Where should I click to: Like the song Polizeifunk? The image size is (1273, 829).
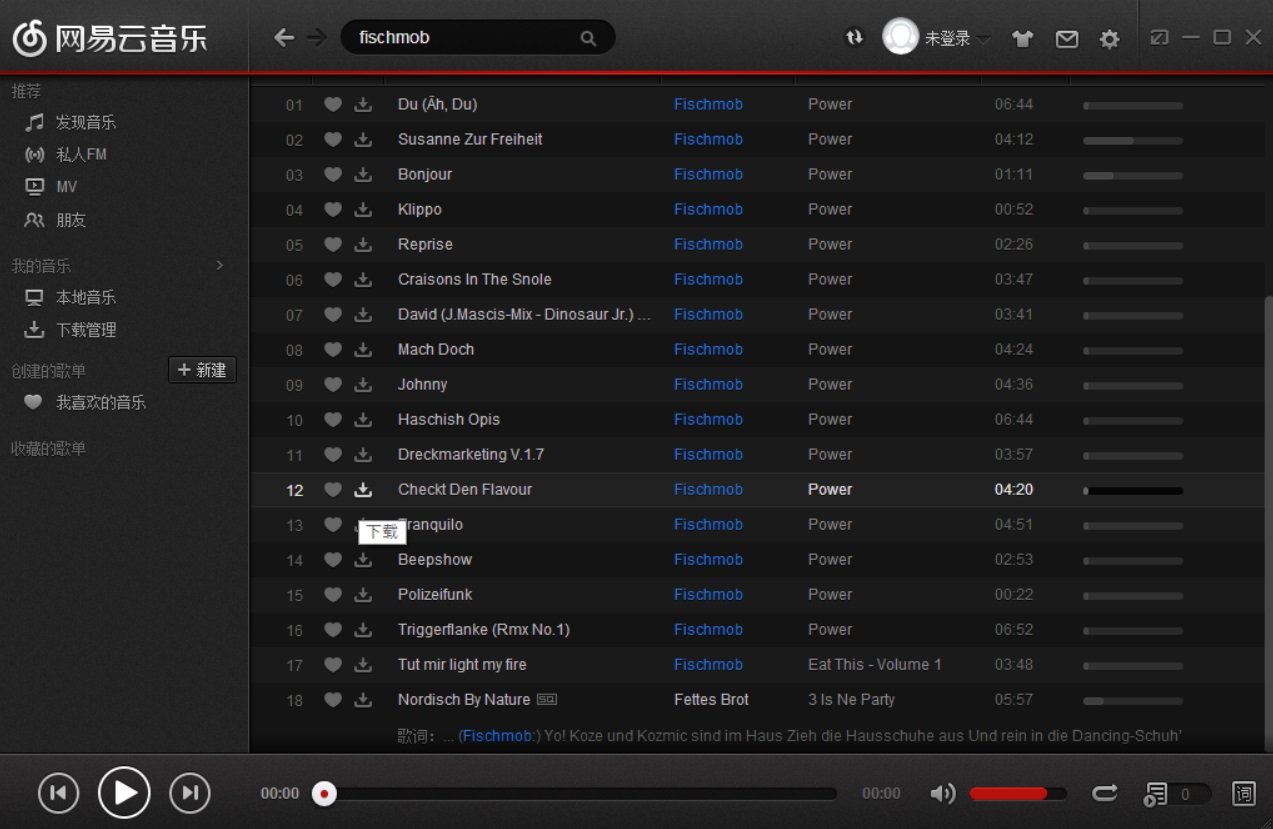tap(333, 594)
